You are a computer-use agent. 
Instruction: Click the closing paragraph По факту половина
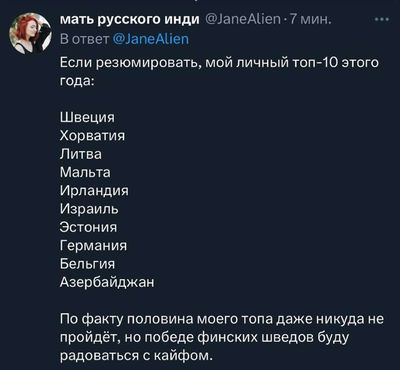(x=222, y=337)
